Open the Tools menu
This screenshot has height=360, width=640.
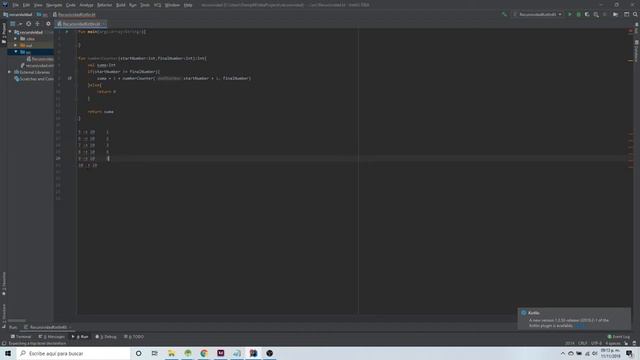tap(145, 5)
